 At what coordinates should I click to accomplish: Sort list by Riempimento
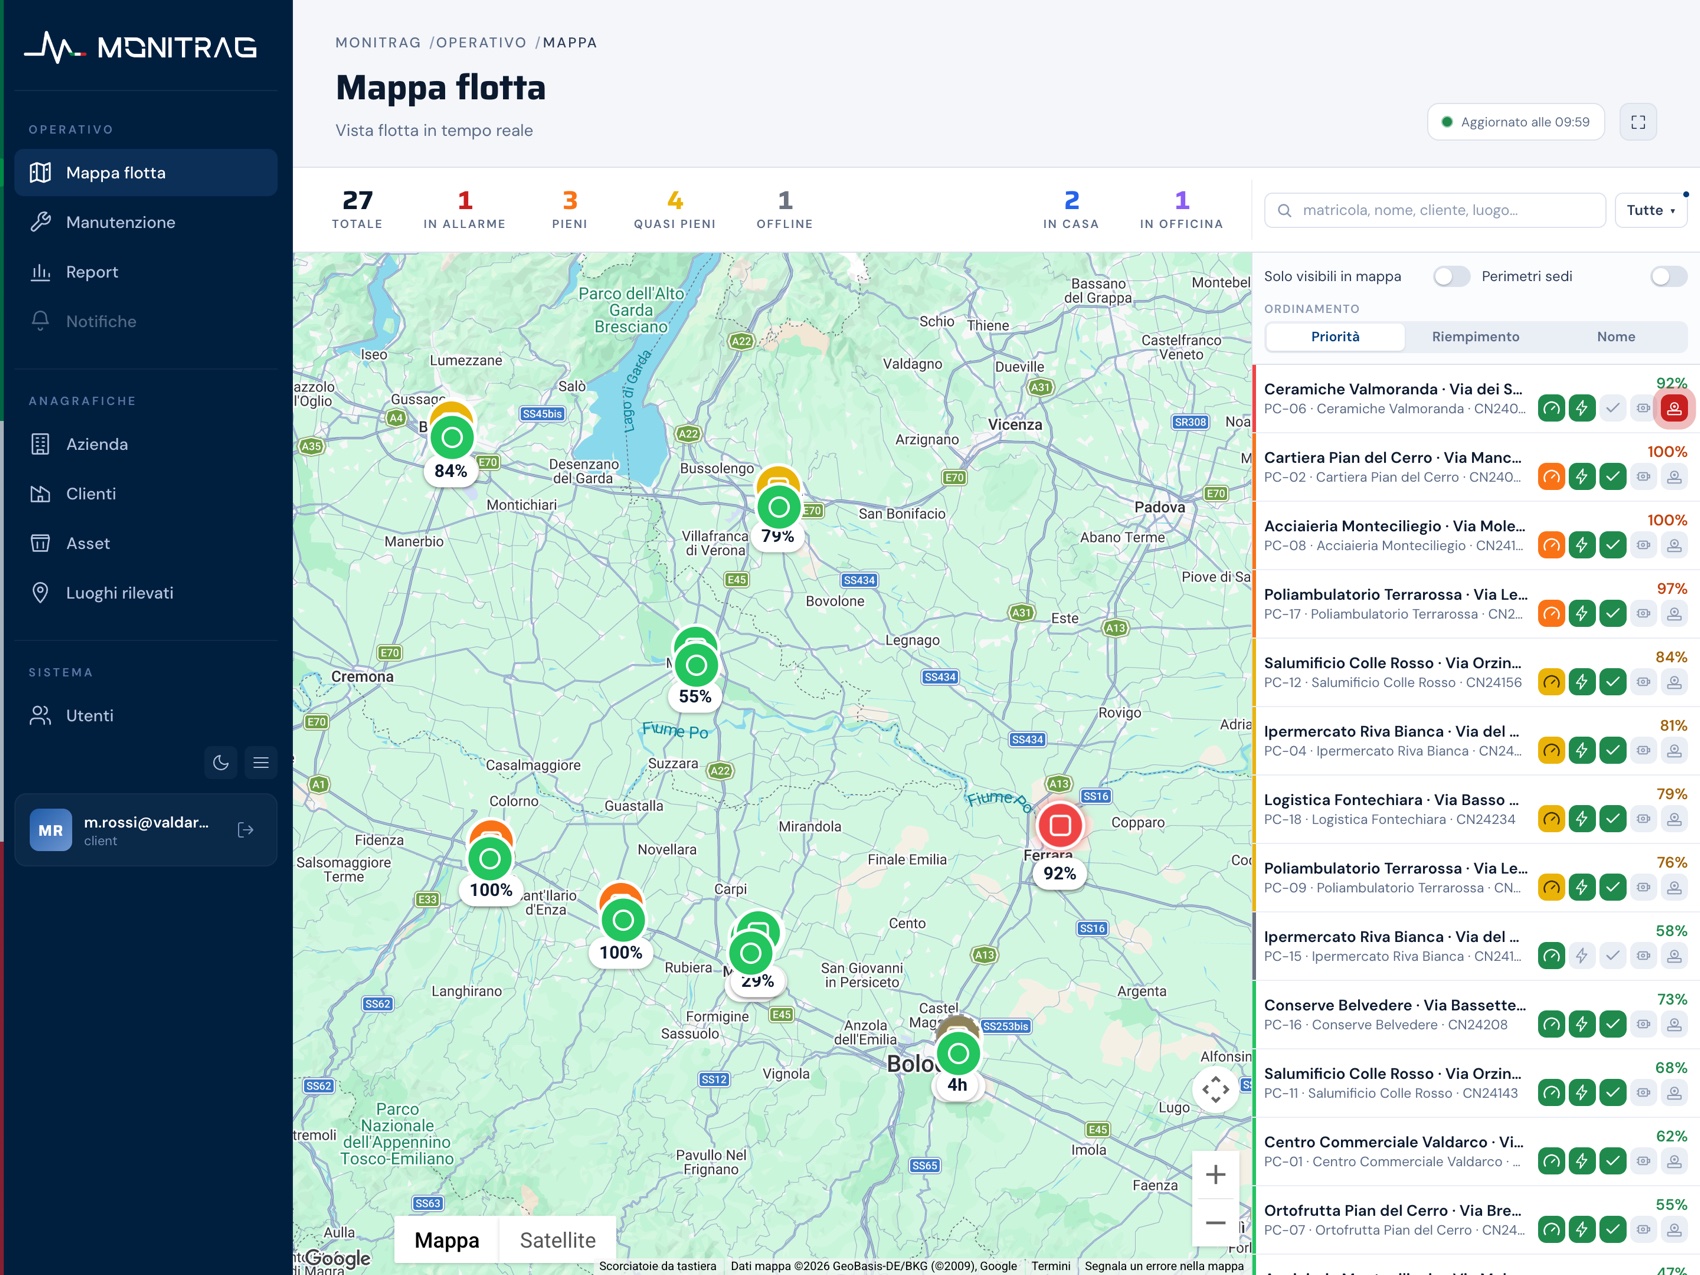(1475, 337)
